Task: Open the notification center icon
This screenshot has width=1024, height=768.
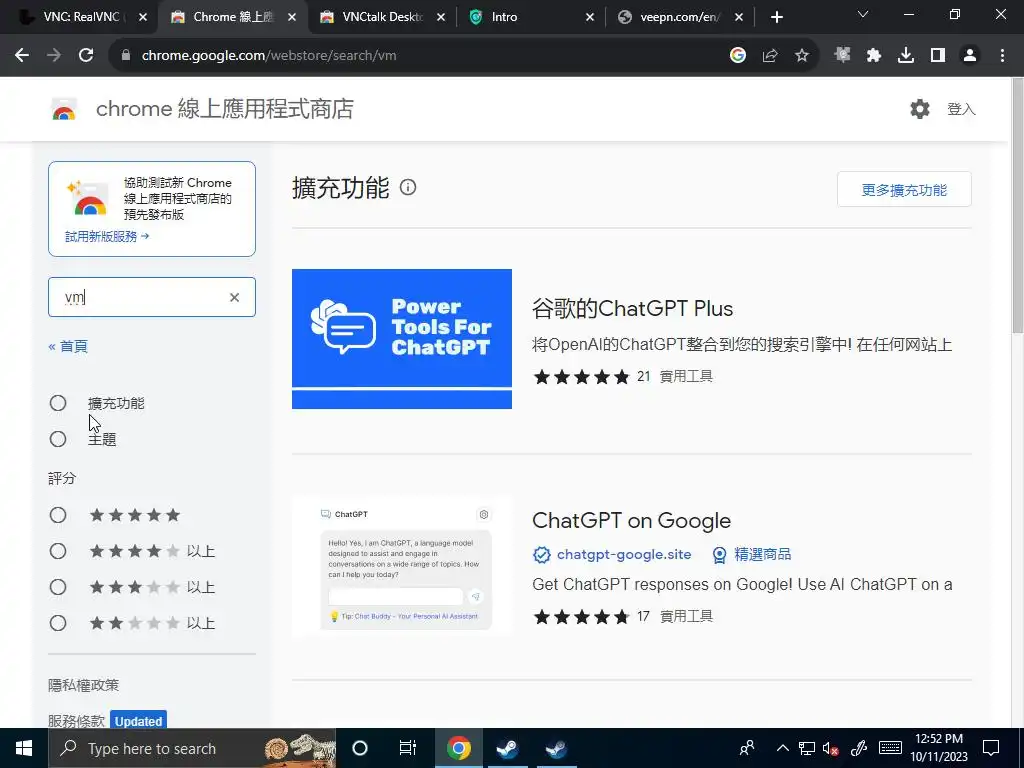Action: (991, 748)
